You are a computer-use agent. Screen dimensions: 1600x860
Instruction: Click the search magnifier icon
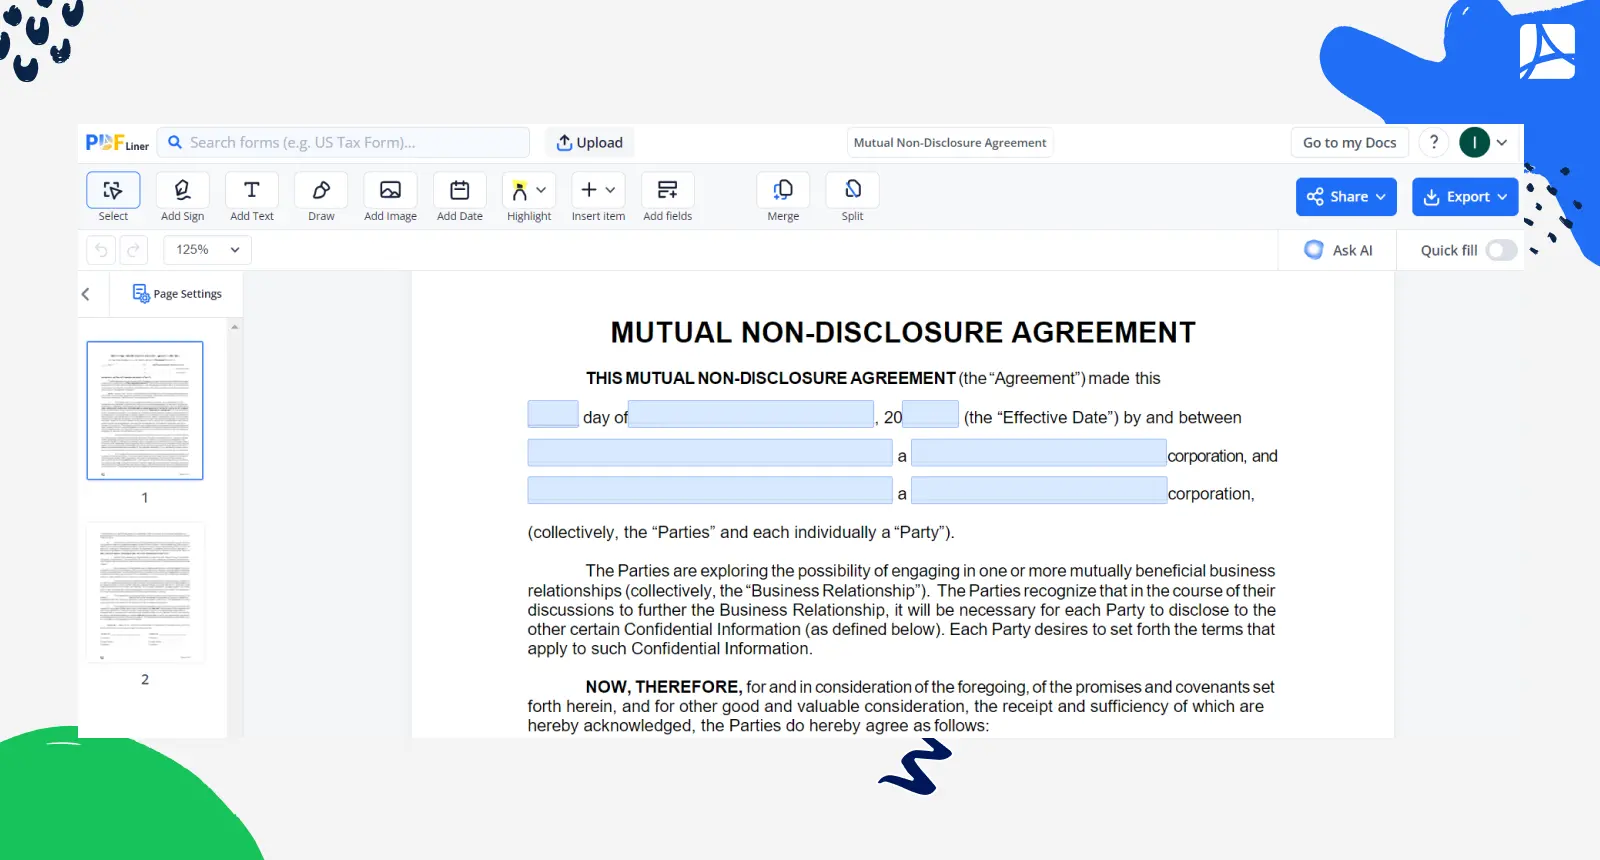coord(175,143)
